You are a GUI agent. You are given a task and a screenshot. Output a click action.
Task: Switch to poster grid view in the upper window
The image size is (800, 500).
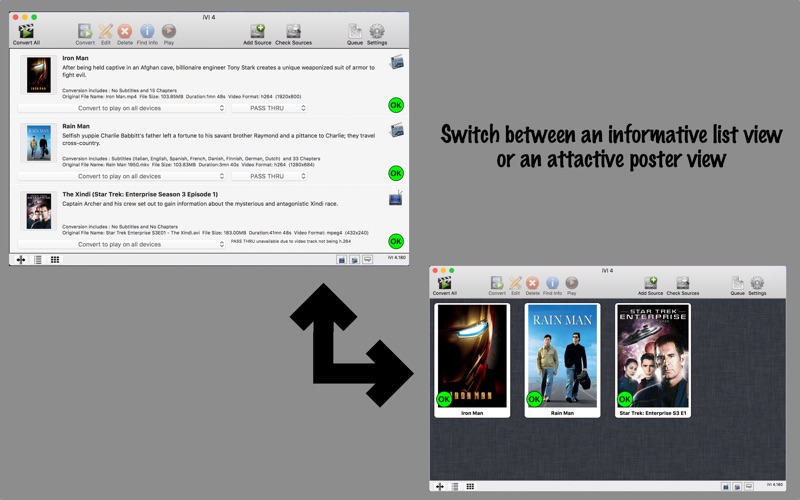tap(55, 260)
